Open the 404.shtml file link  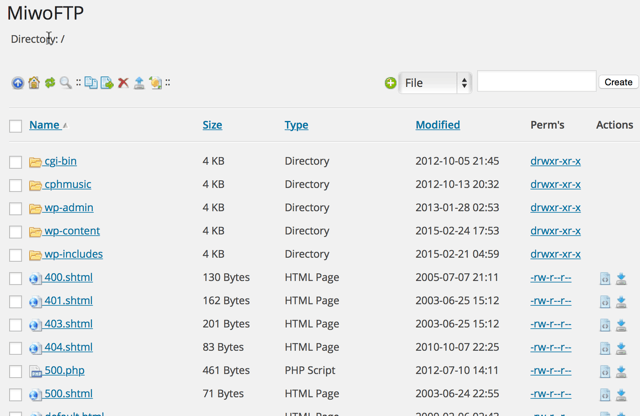pyautogui.click(x=69, y=347)
